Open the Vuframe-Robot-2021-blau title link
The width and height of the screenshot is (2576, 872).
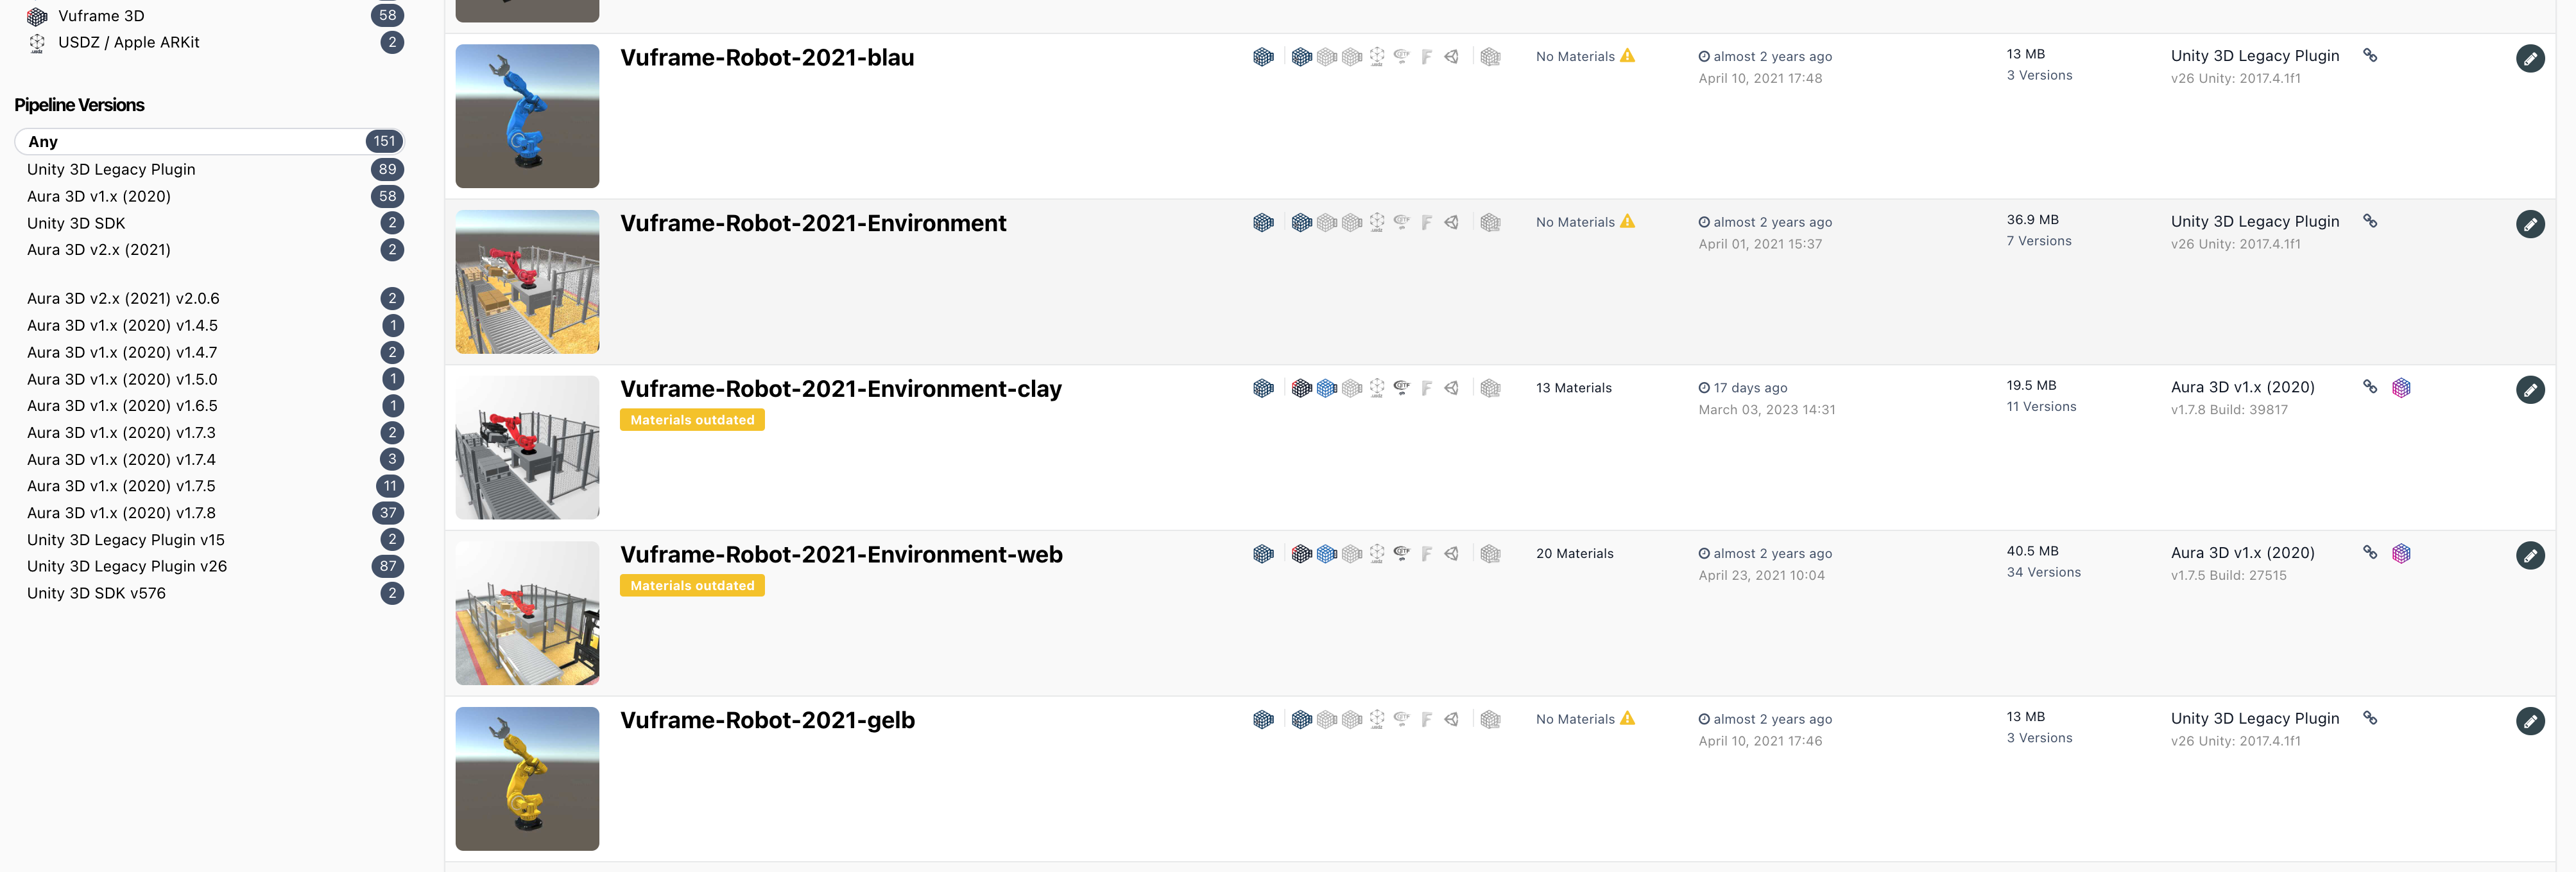point(767,58)
